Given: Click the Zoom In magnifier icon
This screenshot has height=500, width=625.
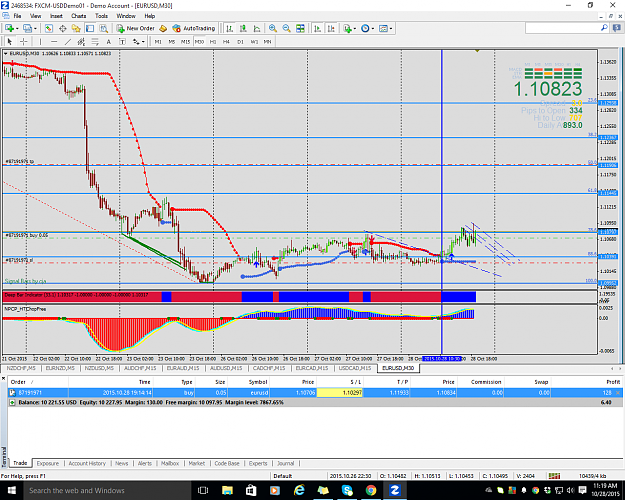Looking at the screenshot, I should click(273, 28).
